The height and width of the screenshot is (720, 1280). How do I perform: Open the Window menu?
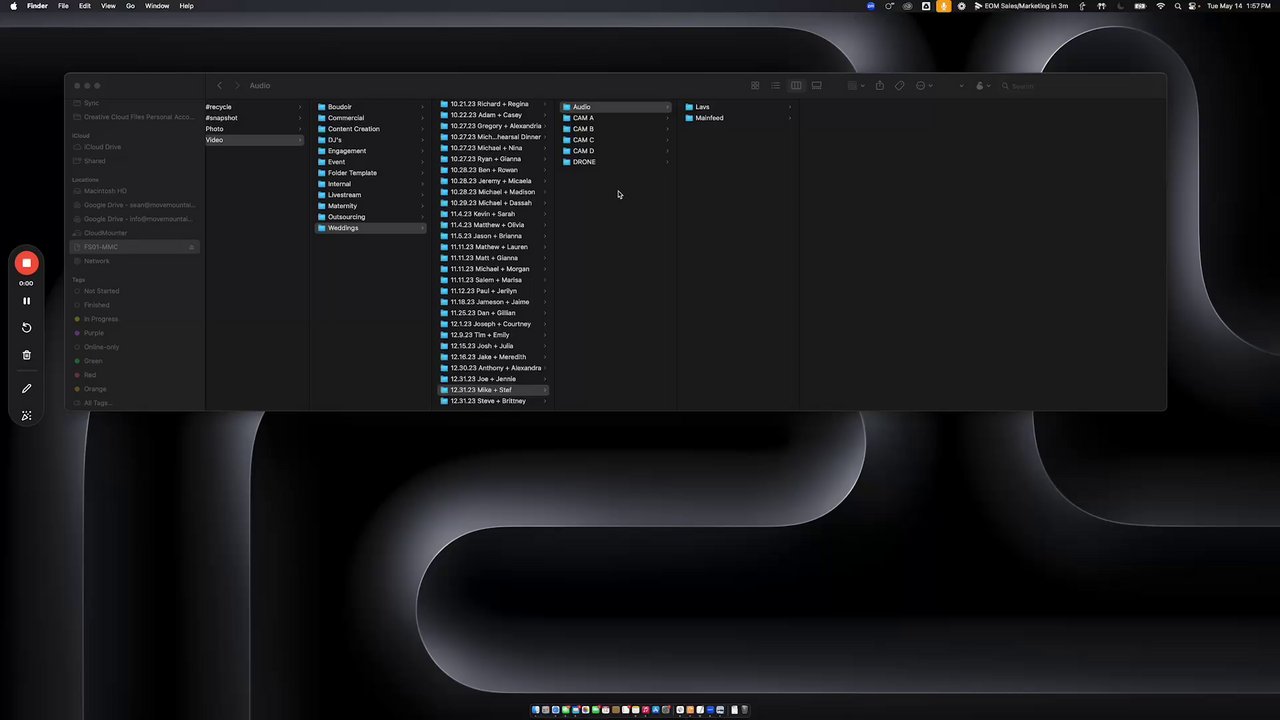click(157, 6)
